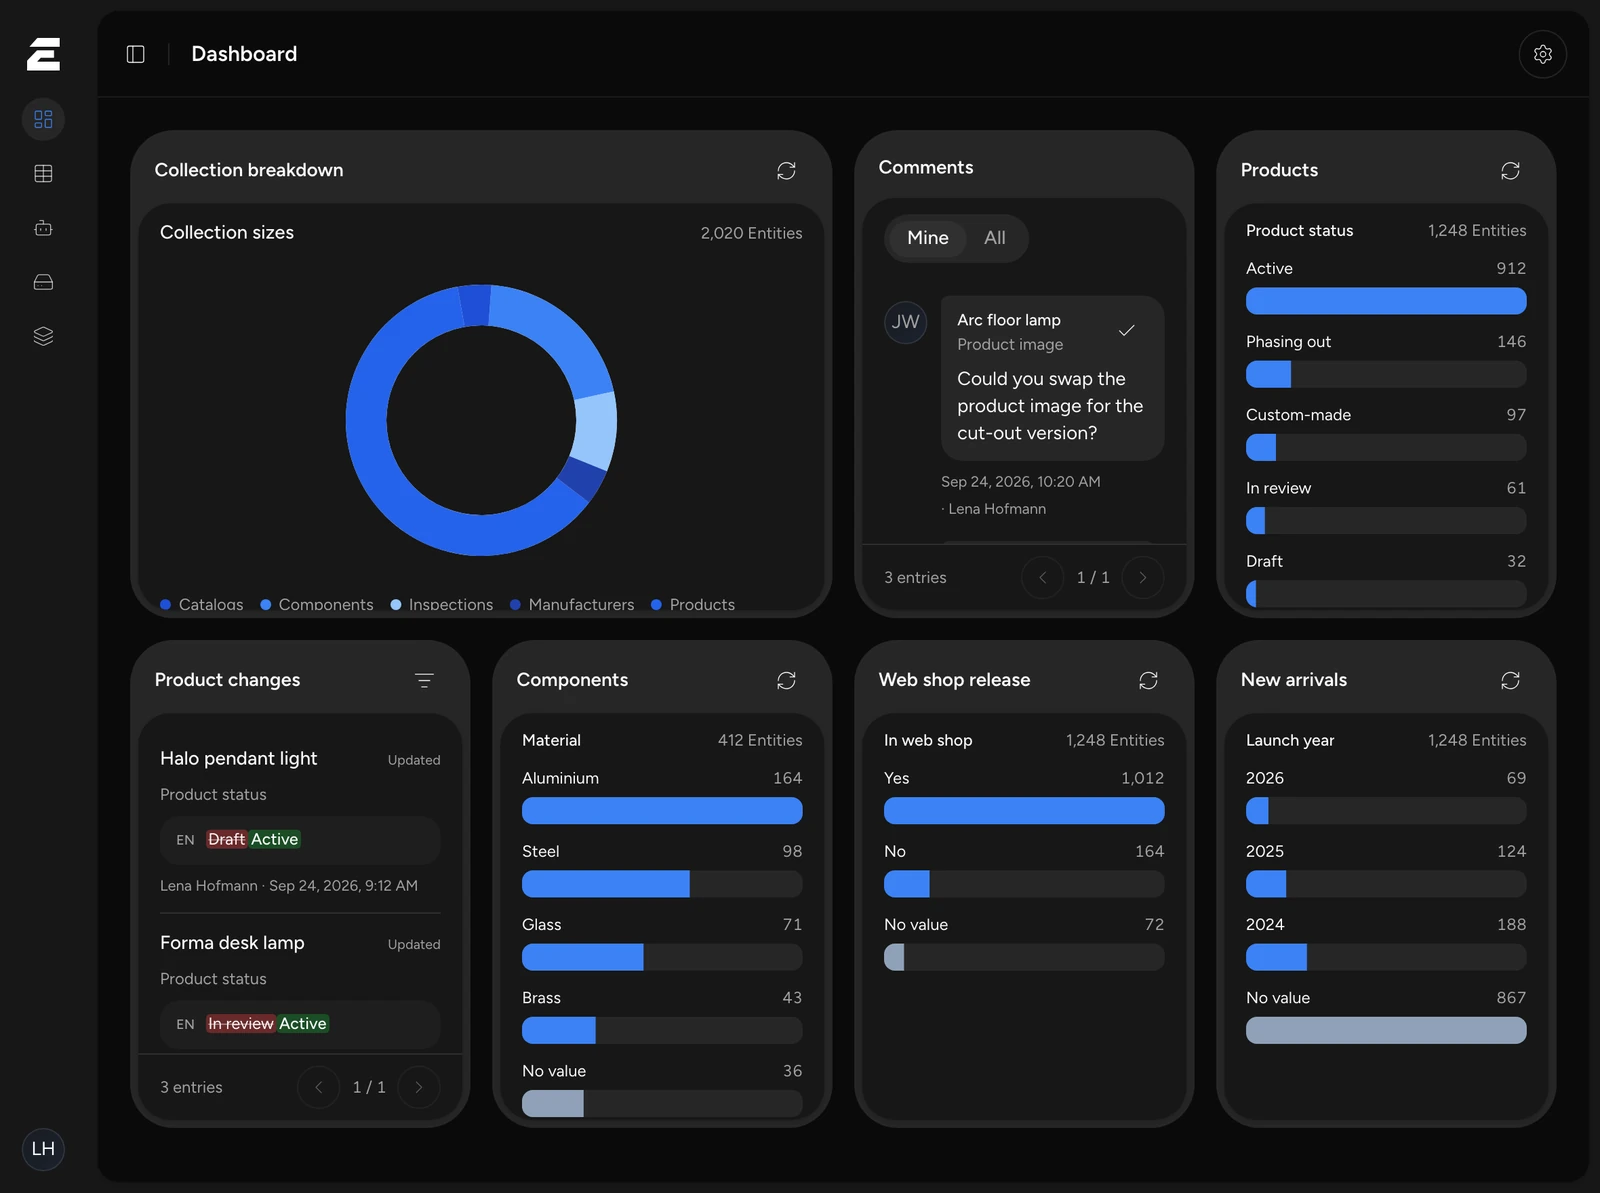Click the Phasing out status bar
The image size is (1600, 1193).
pyautogui.click(x=1386, y=374)
